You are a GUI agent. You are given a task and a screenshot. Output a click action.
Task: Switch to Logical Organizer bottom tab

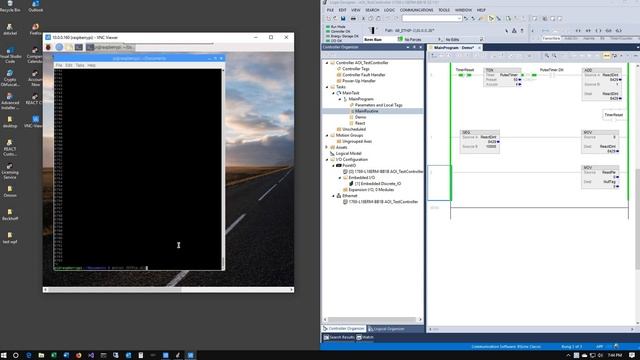pyautogui.click(x=387, y=329)
